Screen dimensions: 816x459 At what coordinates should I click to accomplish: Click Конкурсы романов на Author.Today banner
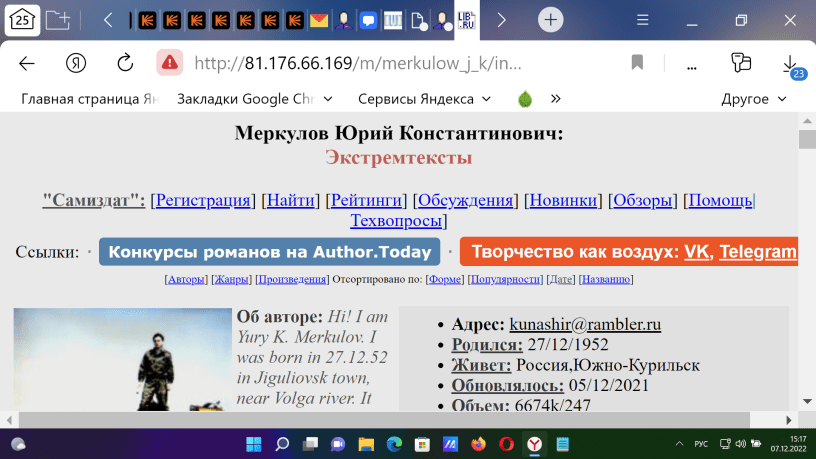270,252
